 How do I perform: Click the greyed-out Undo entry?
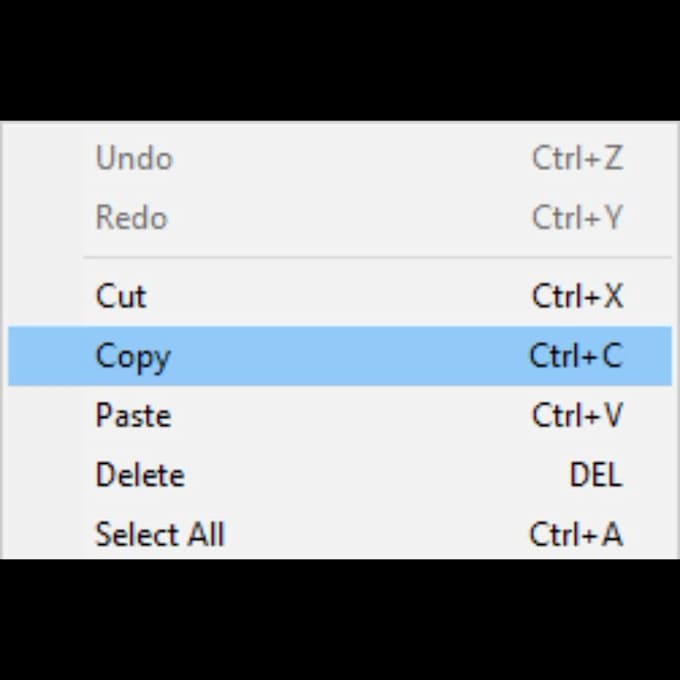pyautogui.click(x=134, y=158)
